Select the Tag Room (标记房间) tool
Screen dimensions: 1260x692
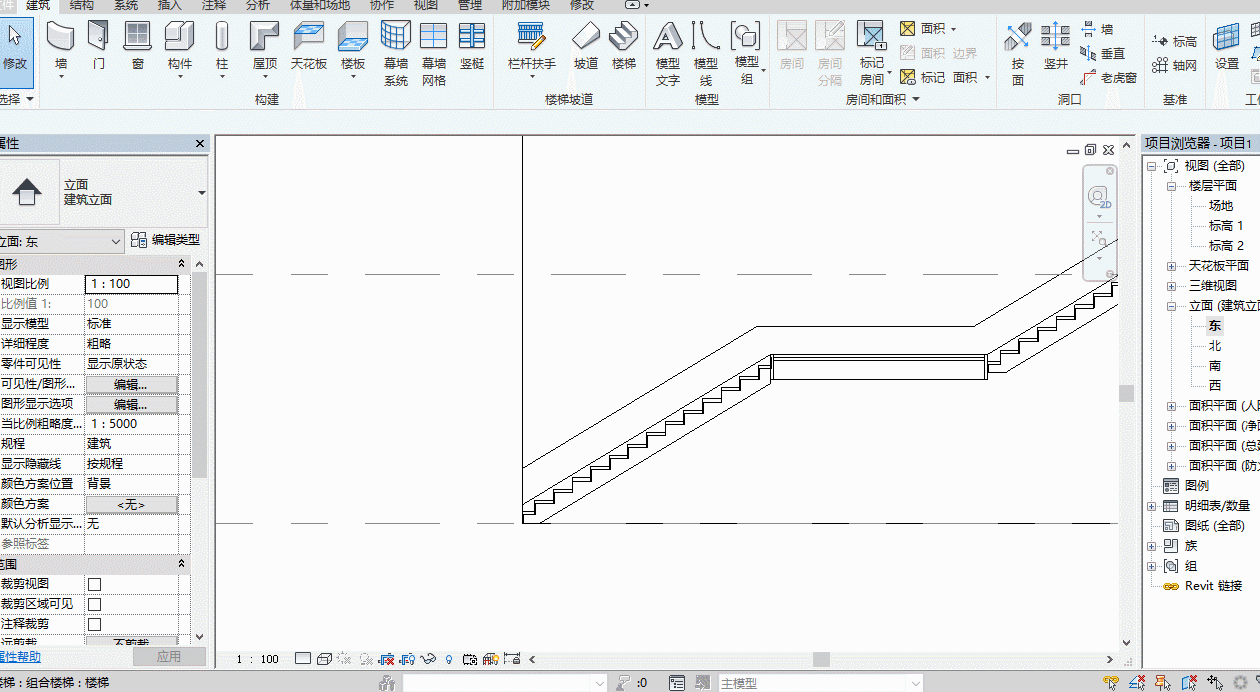[x=872, y=54]
